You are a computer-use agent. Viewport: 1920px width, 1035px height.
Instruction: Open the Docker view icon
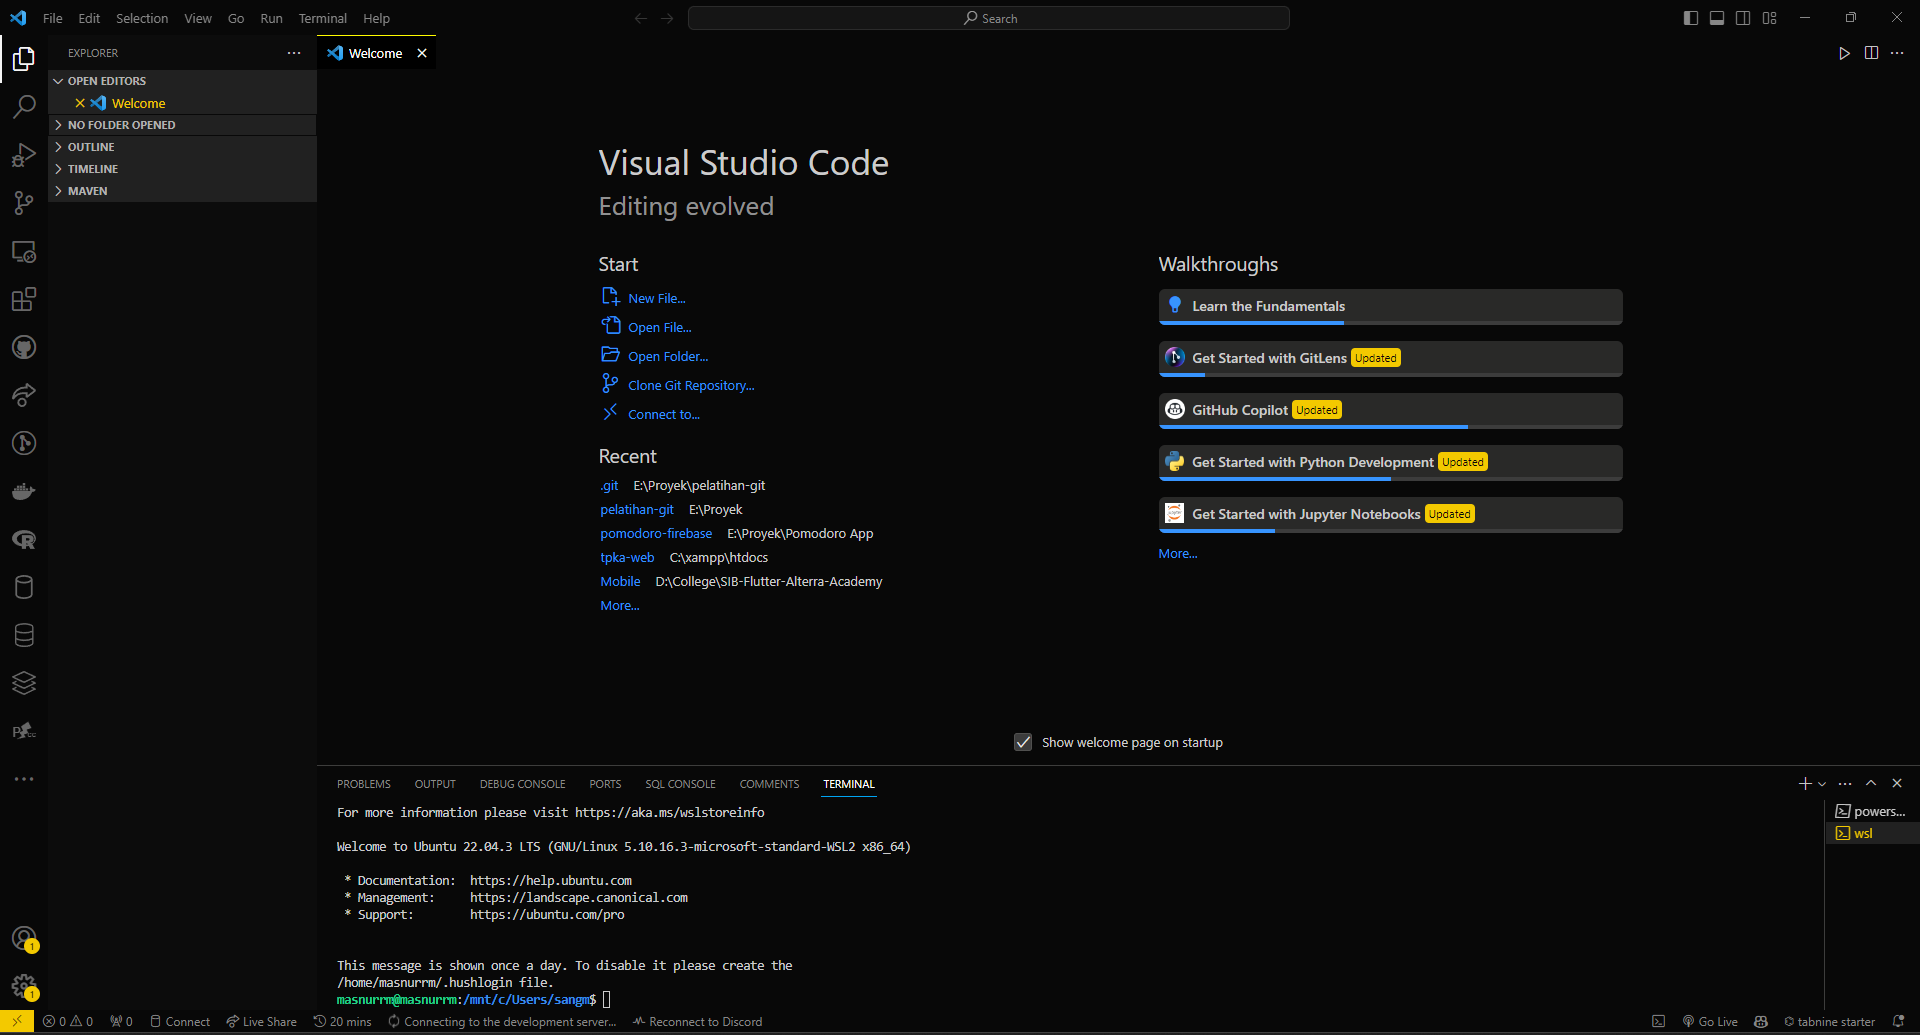[24, 491]
